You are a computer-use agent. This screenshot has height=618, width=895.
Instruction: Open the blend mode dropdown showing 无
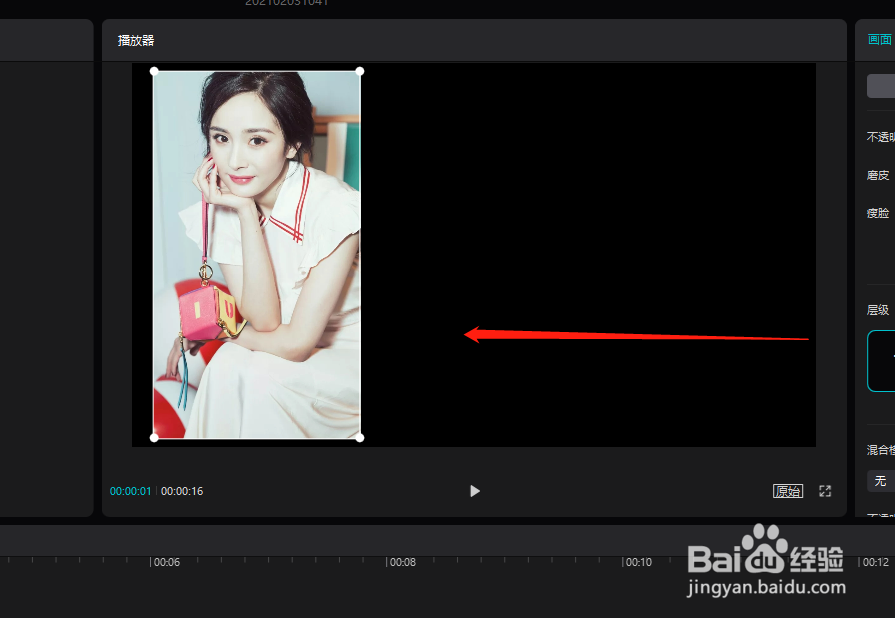coord(880,481)
